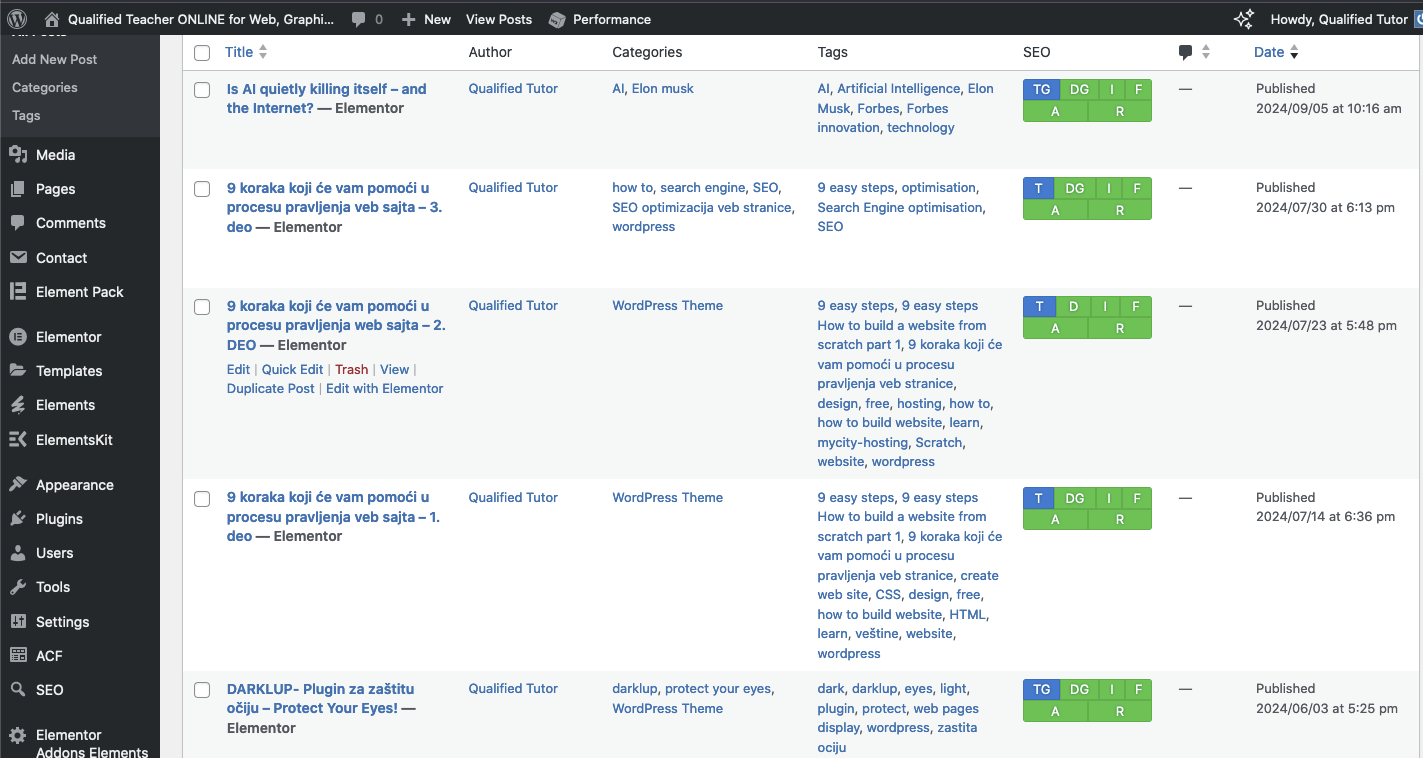Select the DARKLUP post checkbox

202,690
